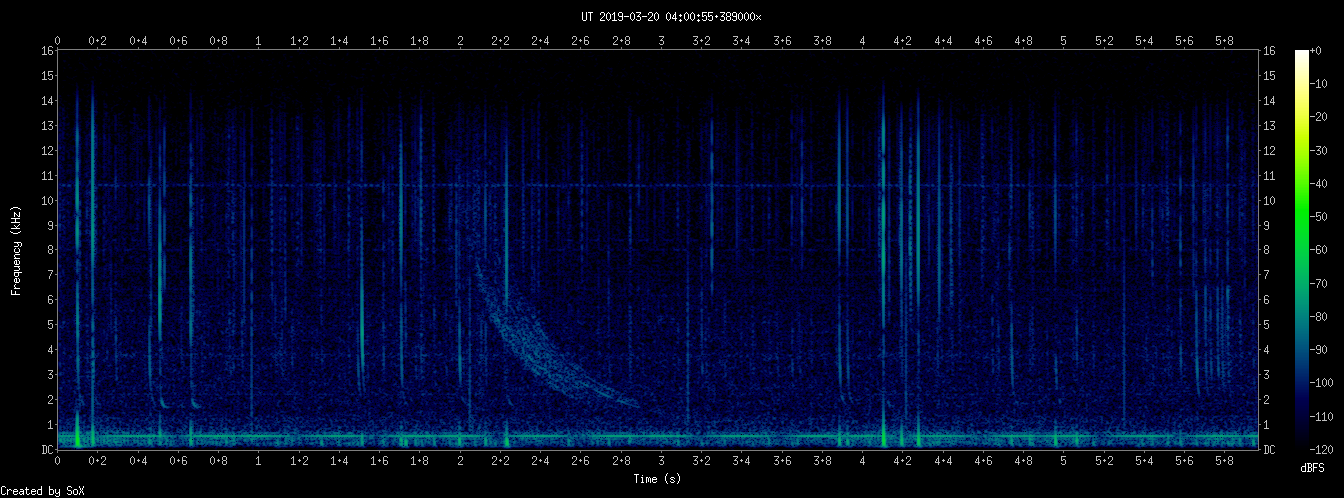Click "0" on the top time axis

coord(58,41)
